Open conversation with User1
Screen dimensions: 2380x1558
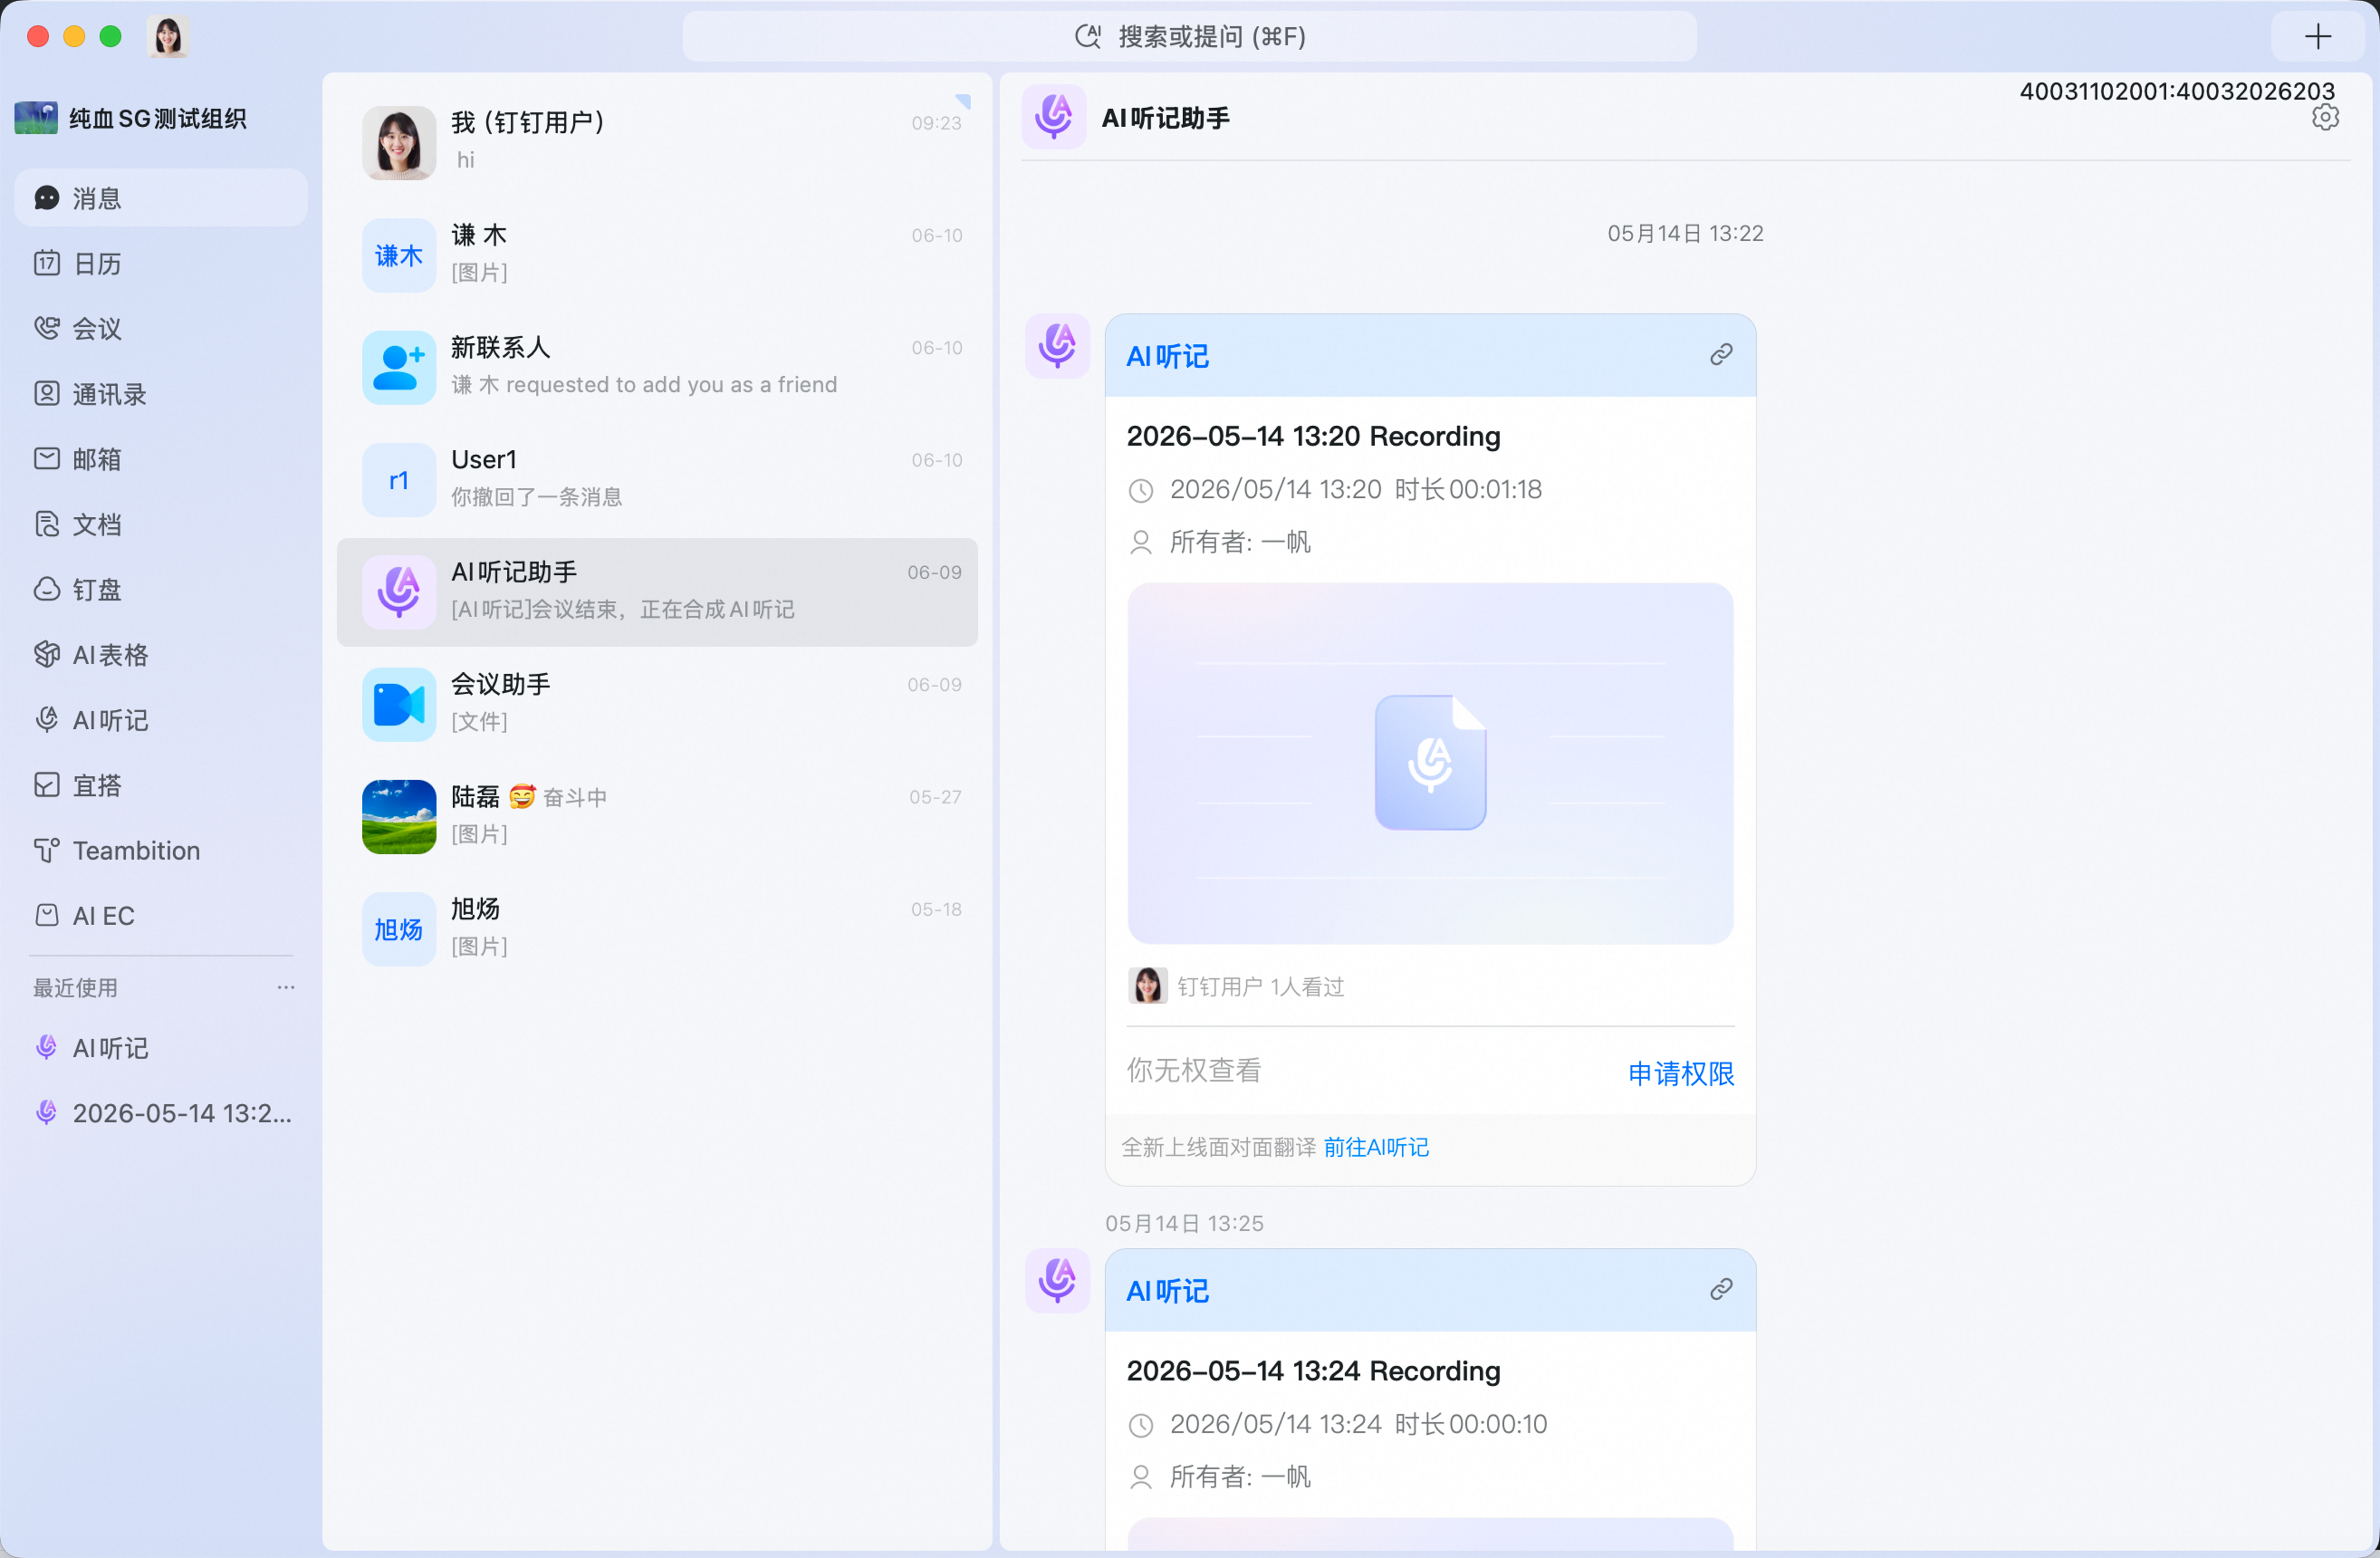point(657,479)
